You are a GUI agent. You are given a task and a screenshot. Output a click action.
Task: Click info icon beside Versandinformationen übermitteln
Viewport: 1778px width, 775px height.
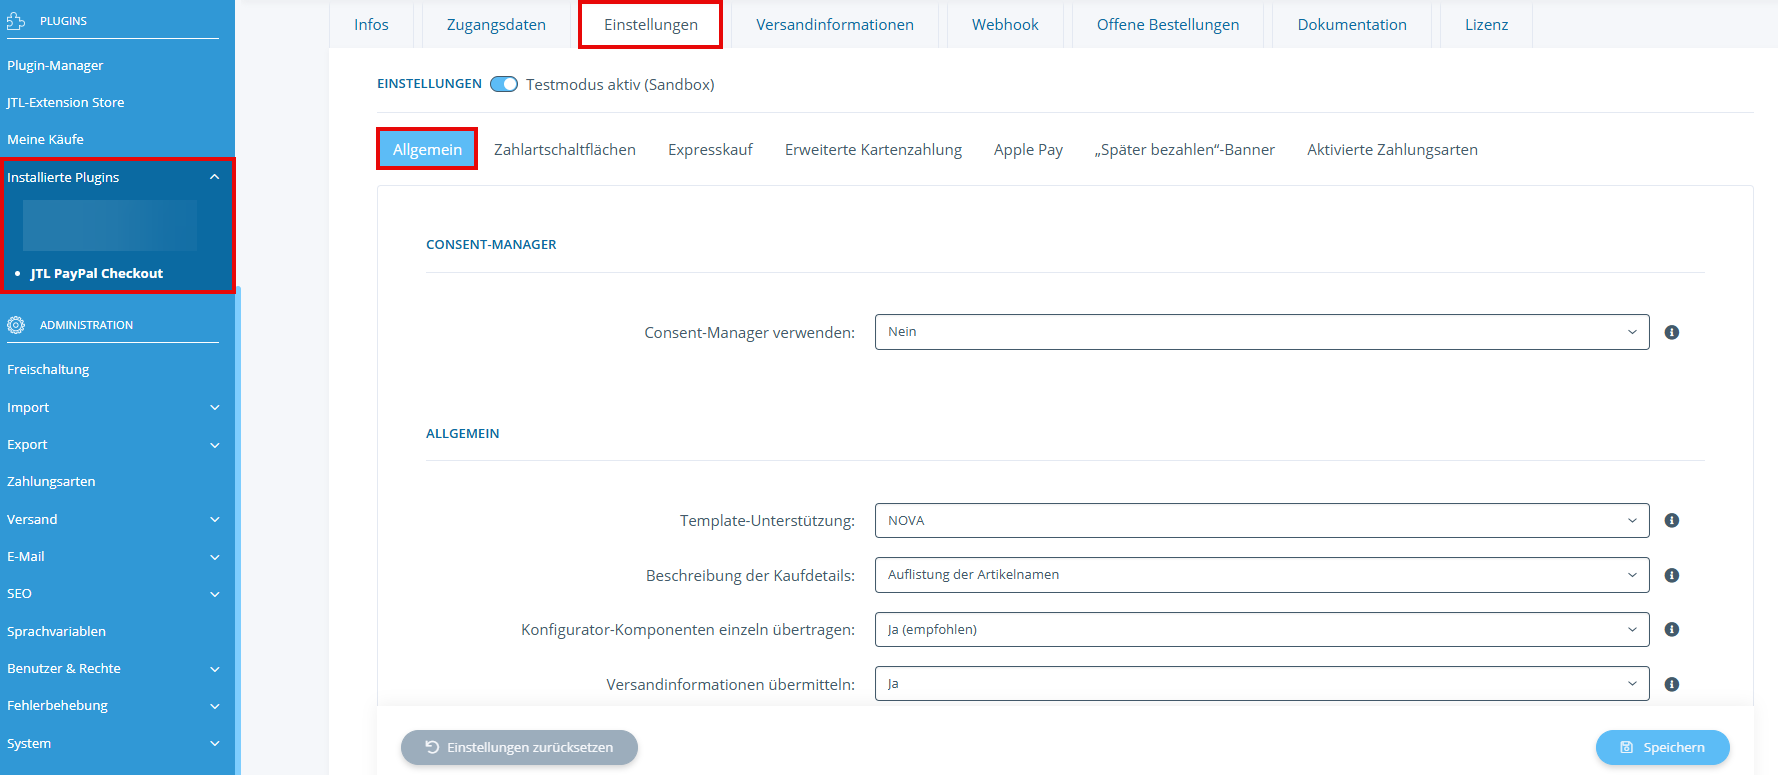(x=1671, y=684)
